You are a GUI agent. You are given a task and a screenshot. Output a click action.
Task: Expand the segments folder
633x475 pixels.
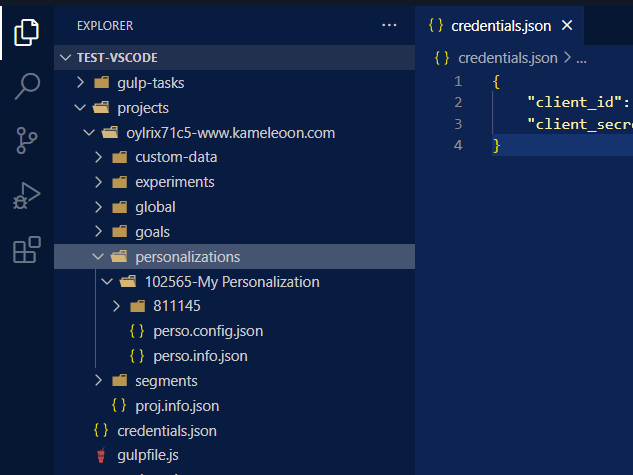98,381
